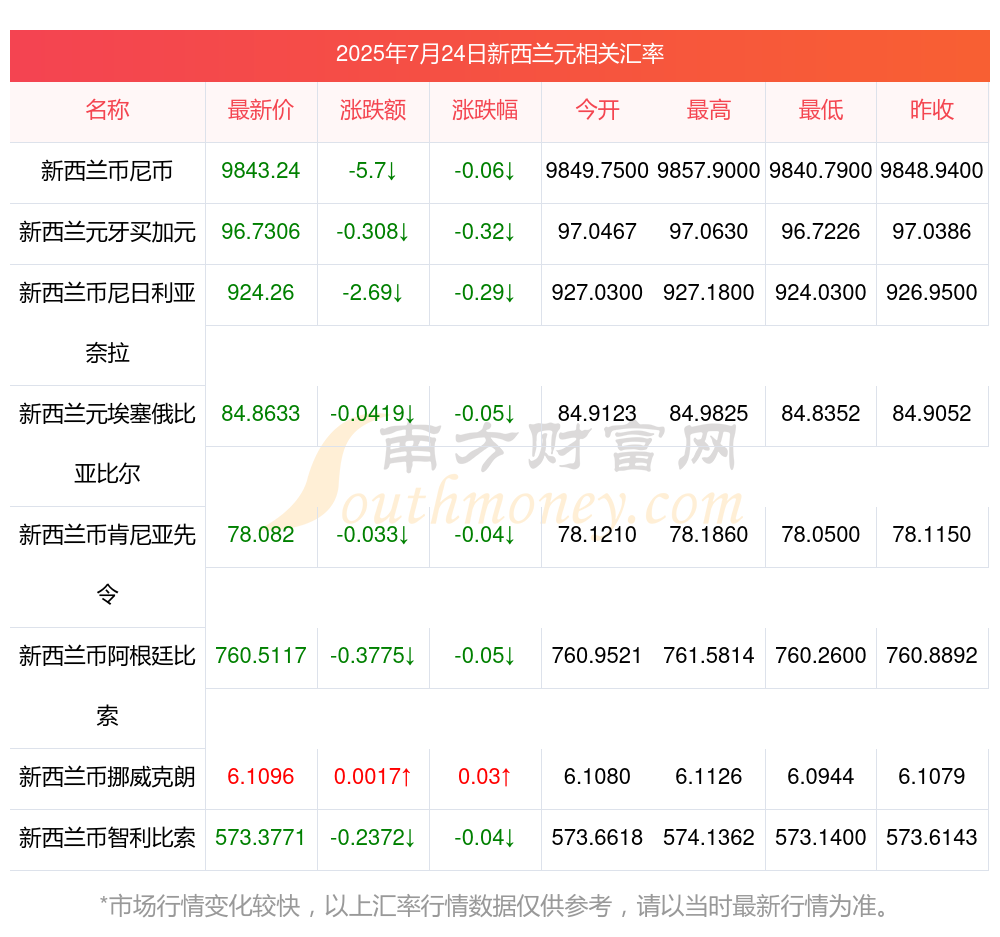The width and height of the screenshot is (1000, 937).
Task: Click high value 574.1362
Action: (709, 837)
